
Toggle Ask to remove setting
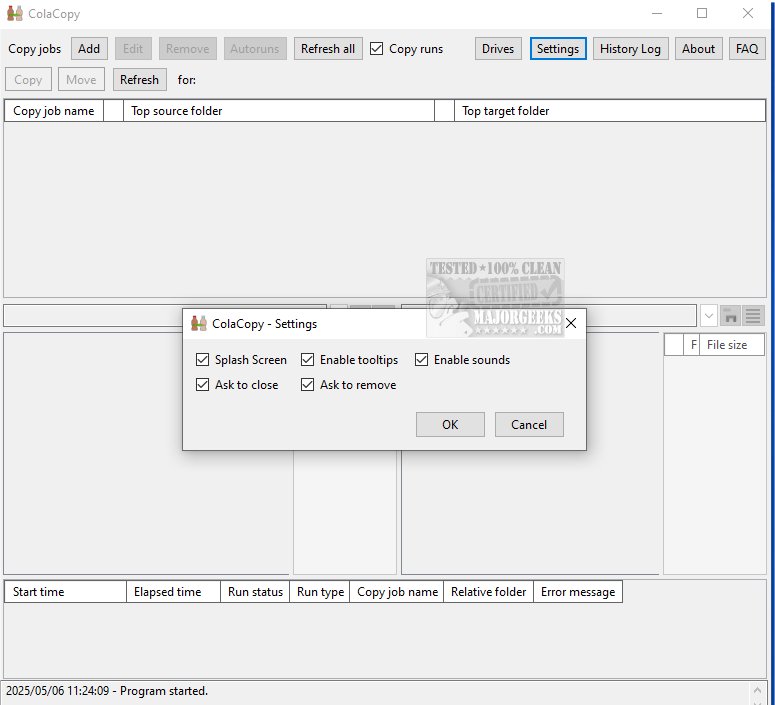coord(307,384)
